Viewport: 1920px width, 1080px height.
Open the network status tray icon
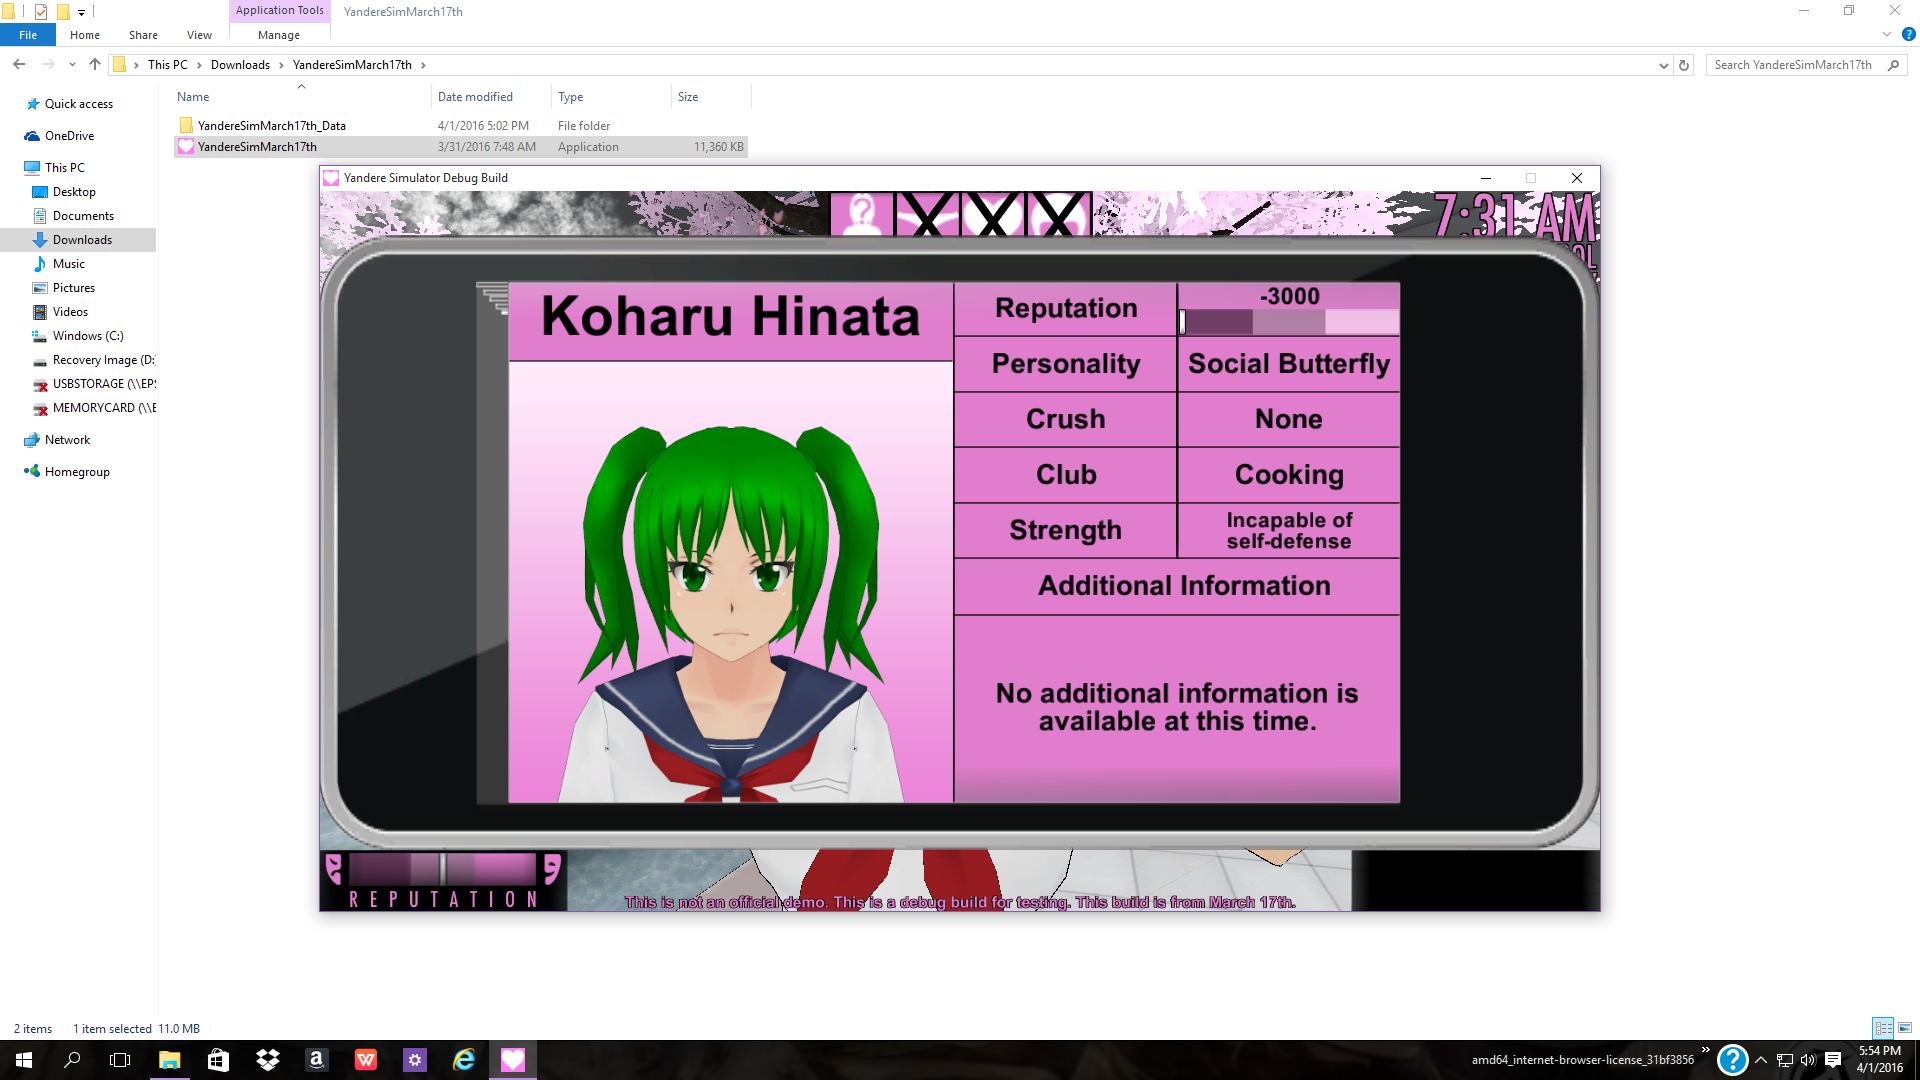click(x=1785, y=1060)
